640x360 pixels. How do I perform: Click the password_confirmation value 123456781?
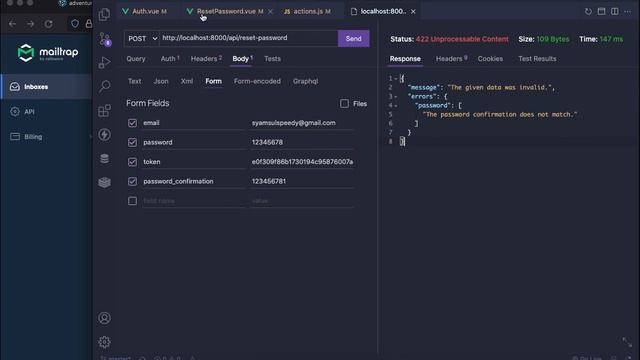pos(269,181)
